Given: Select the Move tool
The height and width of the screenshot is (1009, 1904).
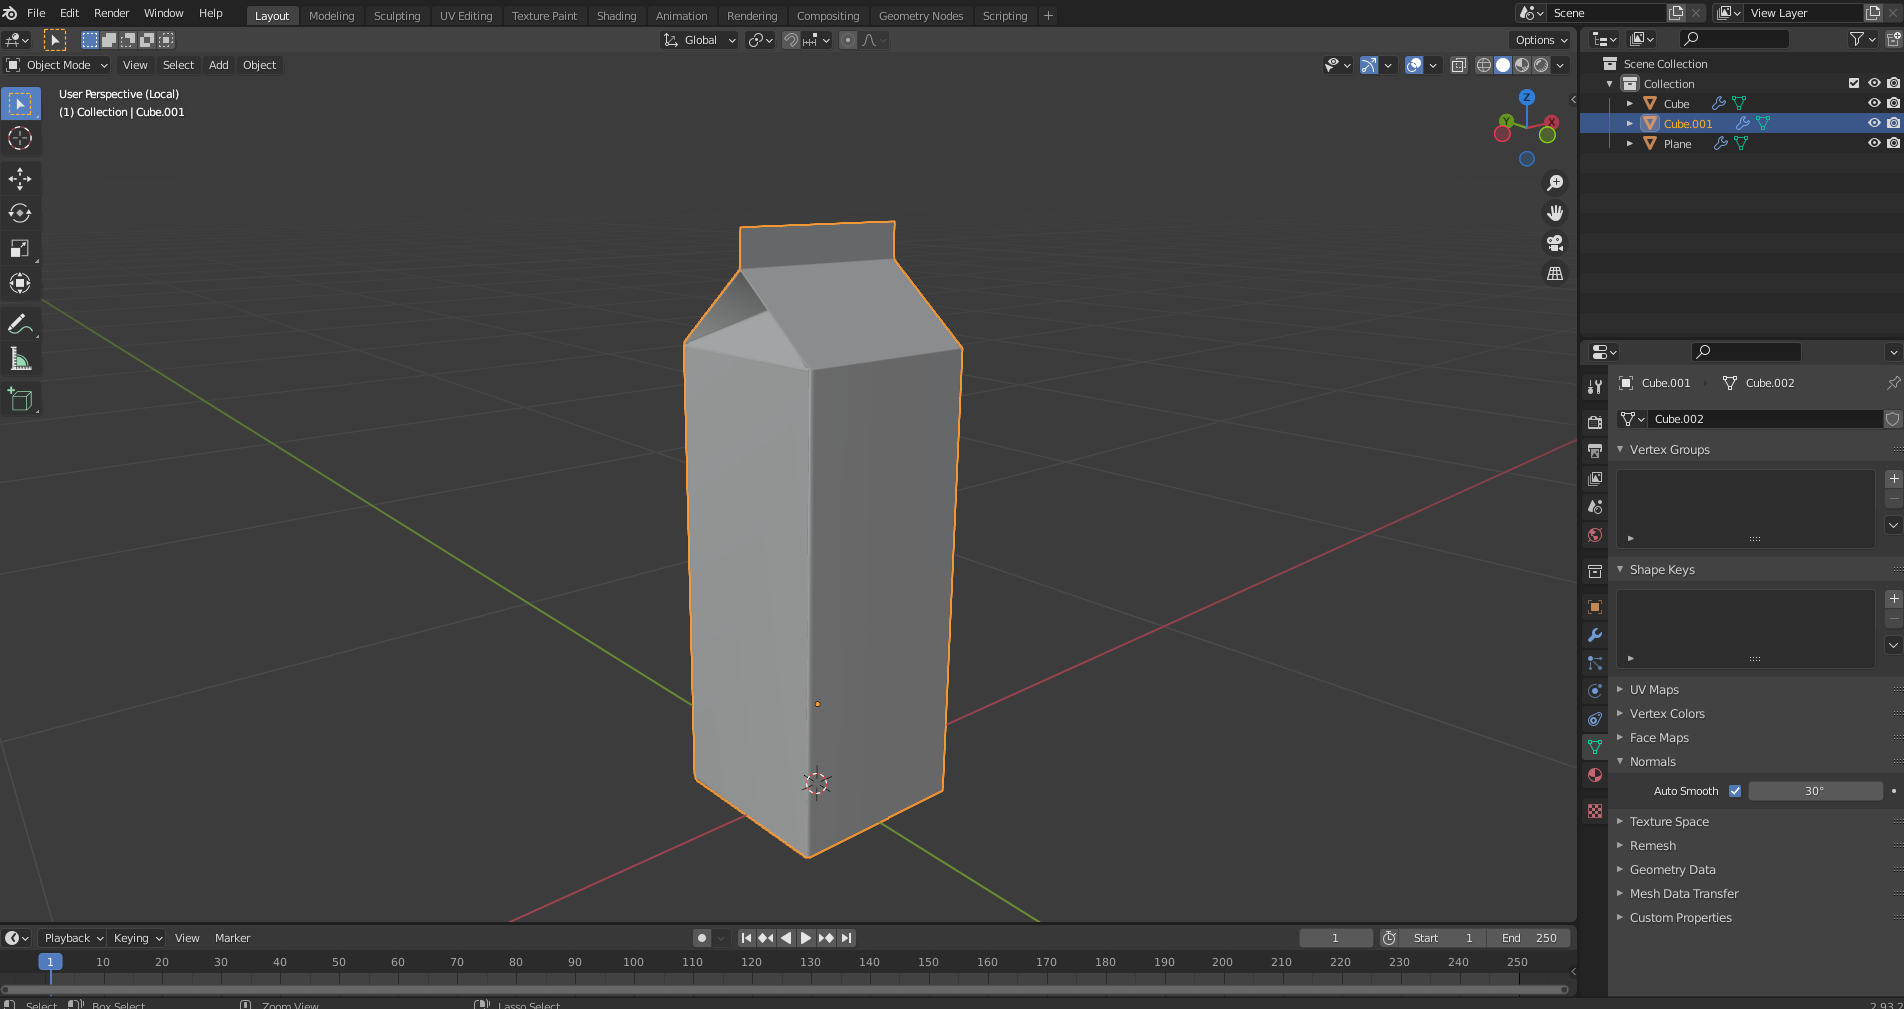Looking at the screenshot, I should (20, 179).
